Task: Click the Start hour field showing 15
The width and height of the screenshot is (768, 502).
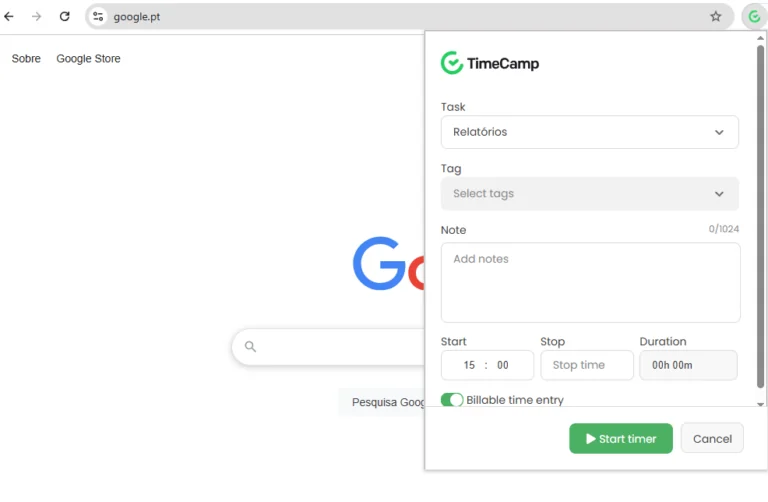Action: (x=469, y=365)
